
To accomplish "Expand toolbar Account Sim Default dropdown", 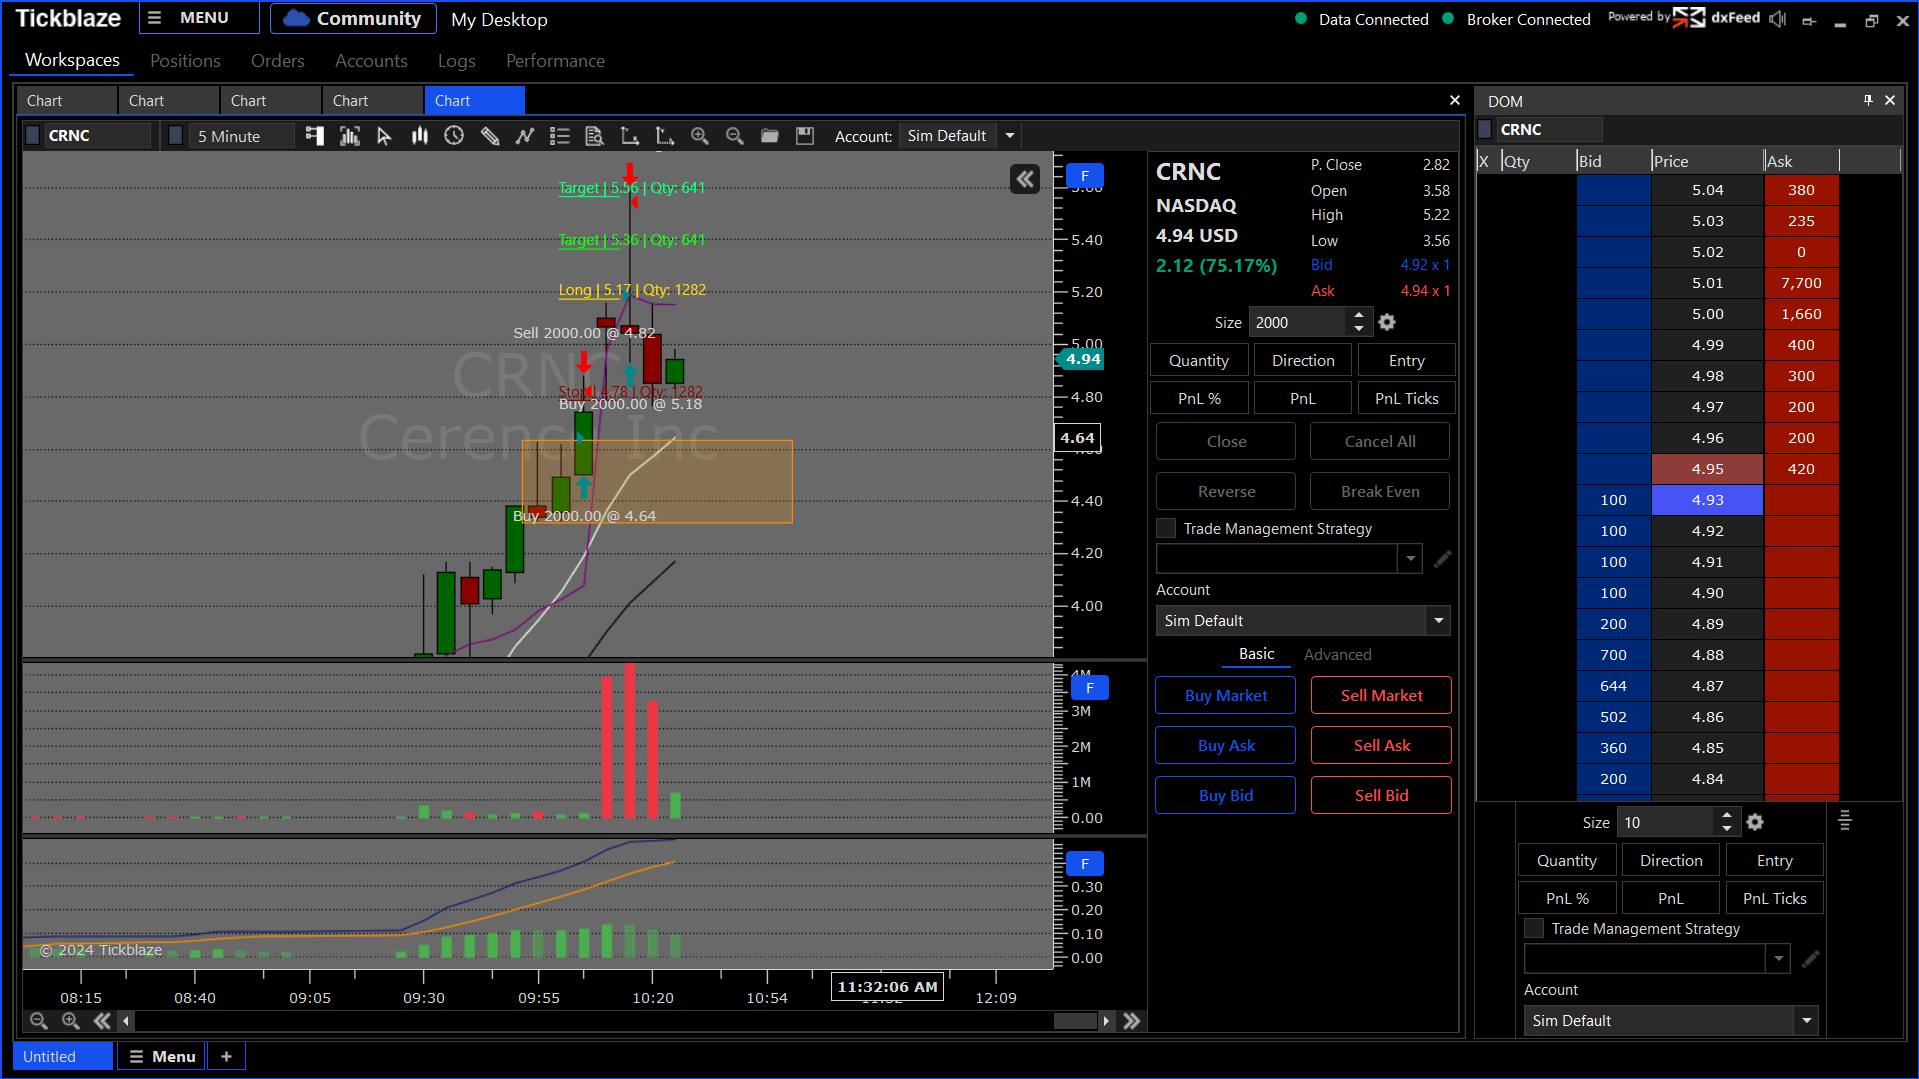I will (1009, 136).
